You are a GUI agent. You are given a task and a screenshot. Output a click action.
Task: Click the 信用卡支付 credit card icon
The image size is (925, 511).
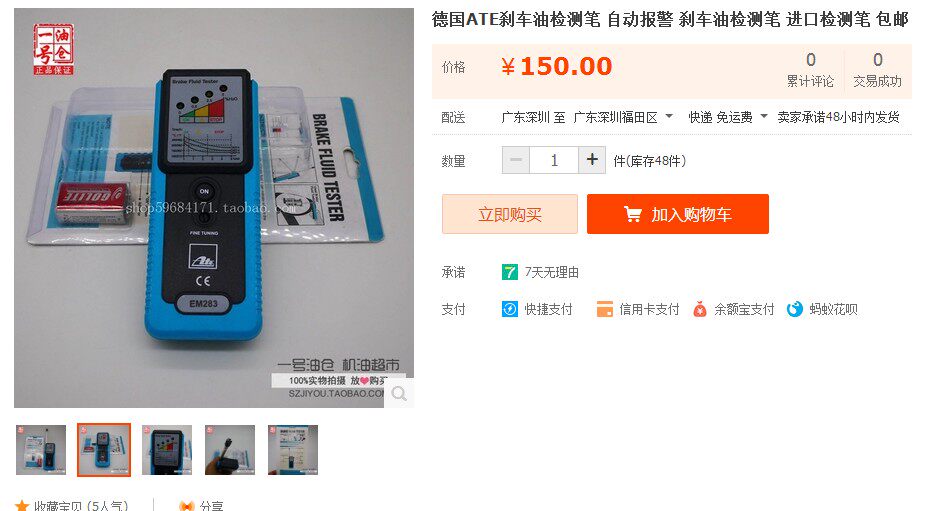point(605,309)
